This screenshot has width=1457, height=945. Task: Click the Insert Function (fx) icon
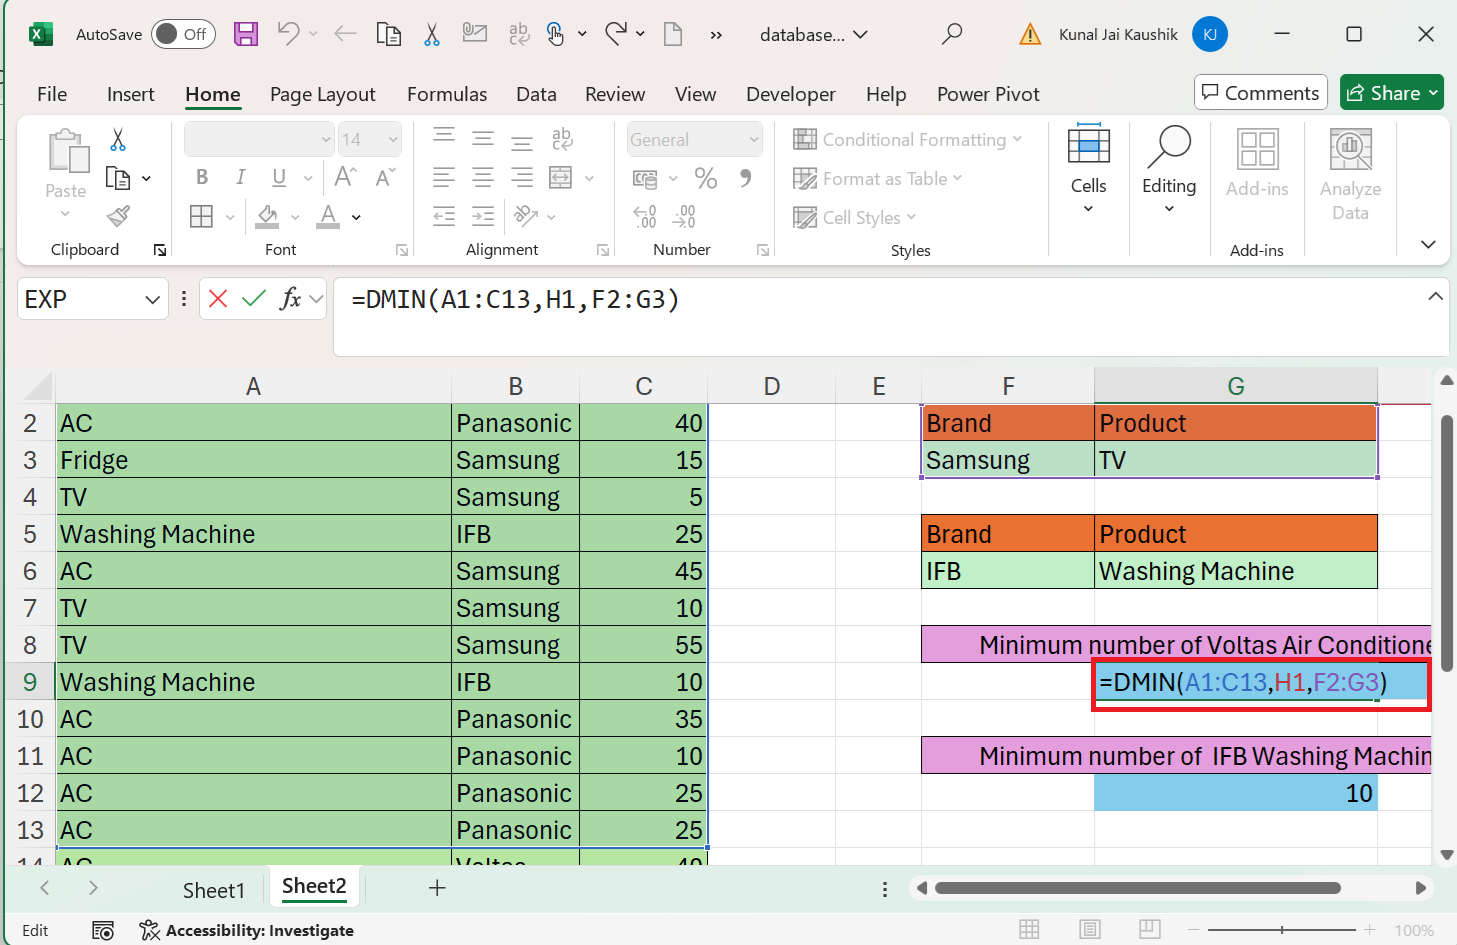coord(290,298)
